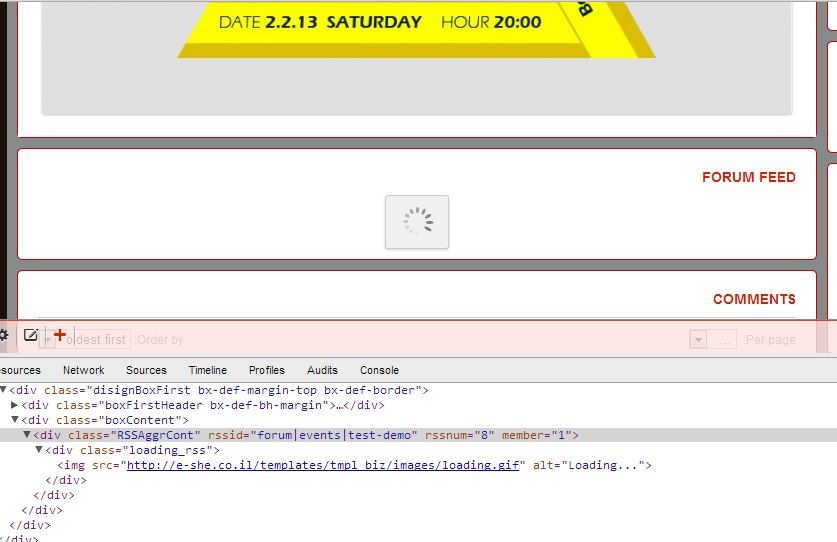Open the Resources tab

(x=20, y=370)
